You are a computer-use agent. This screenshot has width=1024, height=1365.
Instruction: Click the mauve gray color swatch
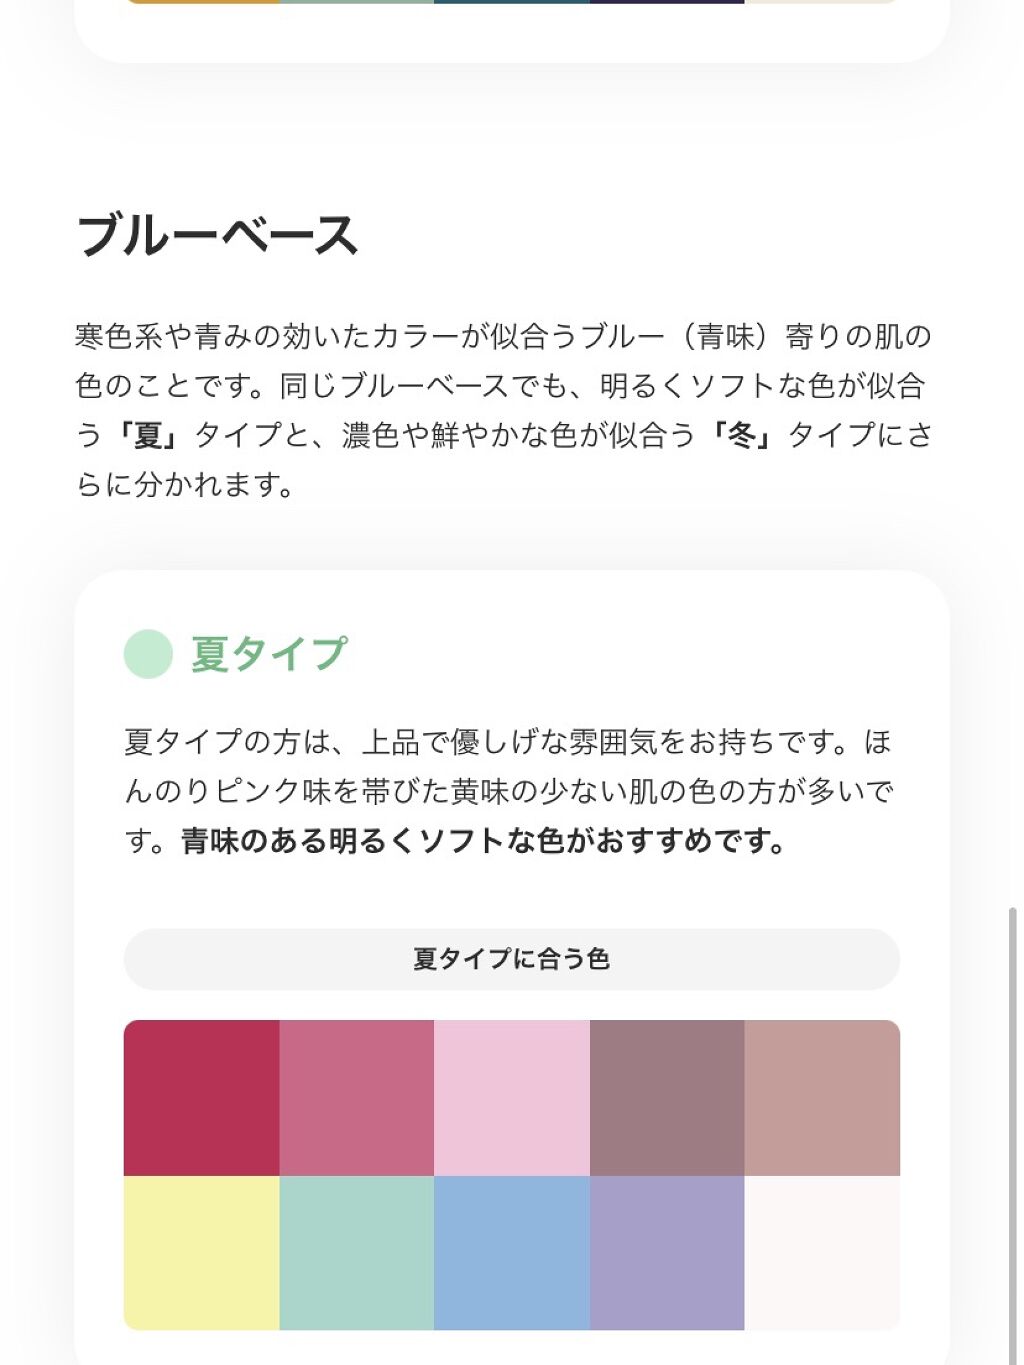tap(666, 1097)
